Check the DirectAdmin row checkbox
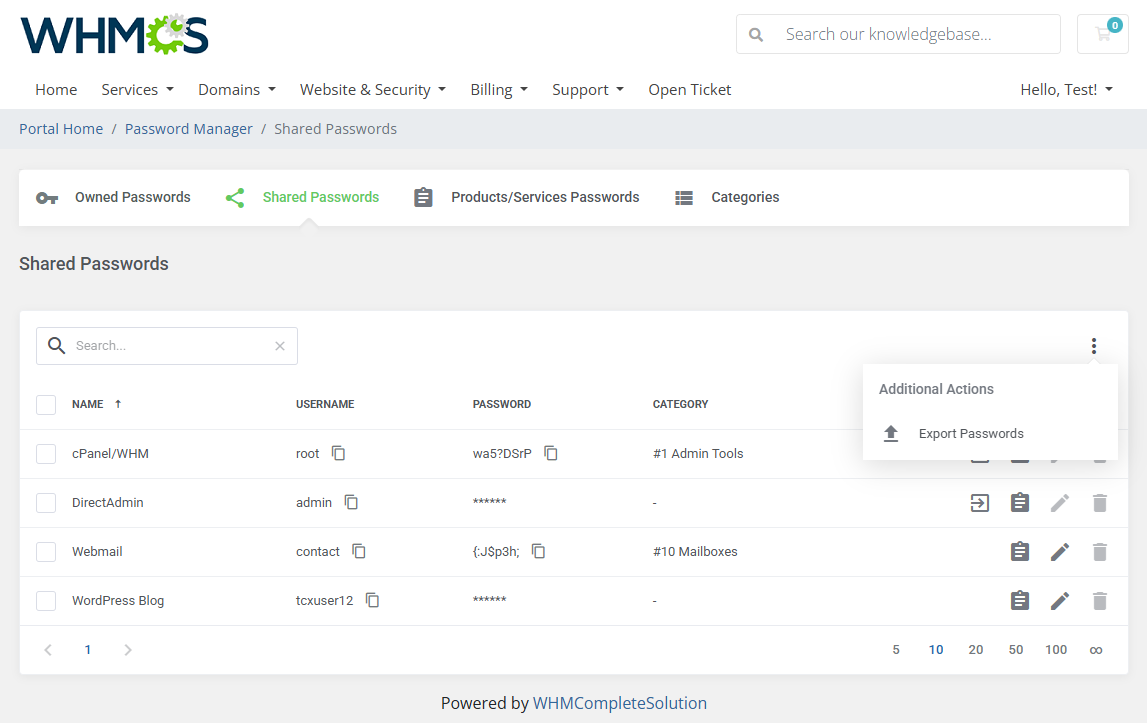Screen dimensions: 1147x723 pos(46,503)
